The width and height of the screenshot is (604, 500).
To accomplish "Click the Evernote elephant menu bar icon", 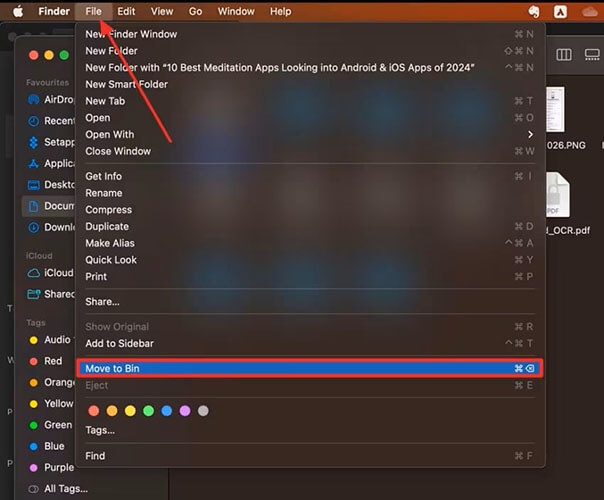I will click(x=534, y=12).
